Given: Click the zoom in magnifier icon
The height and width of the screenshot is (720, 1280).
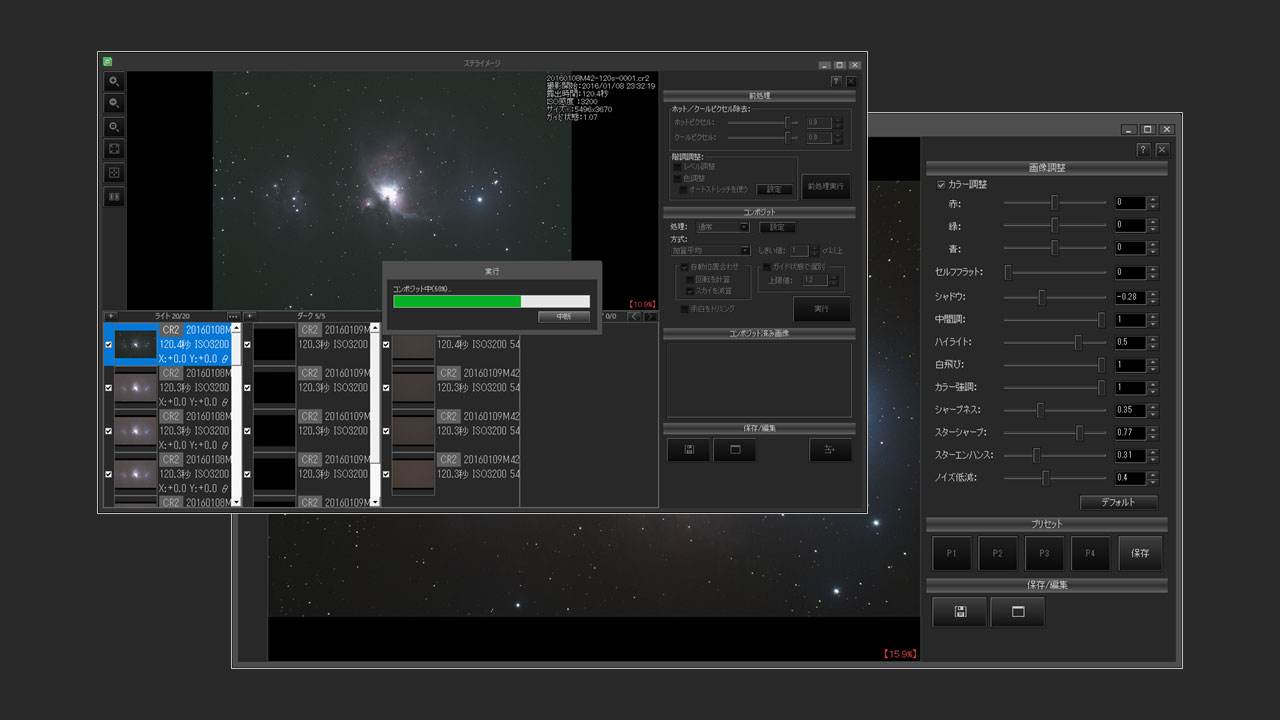Looking at the screenshot, I should tap(115, 81).
